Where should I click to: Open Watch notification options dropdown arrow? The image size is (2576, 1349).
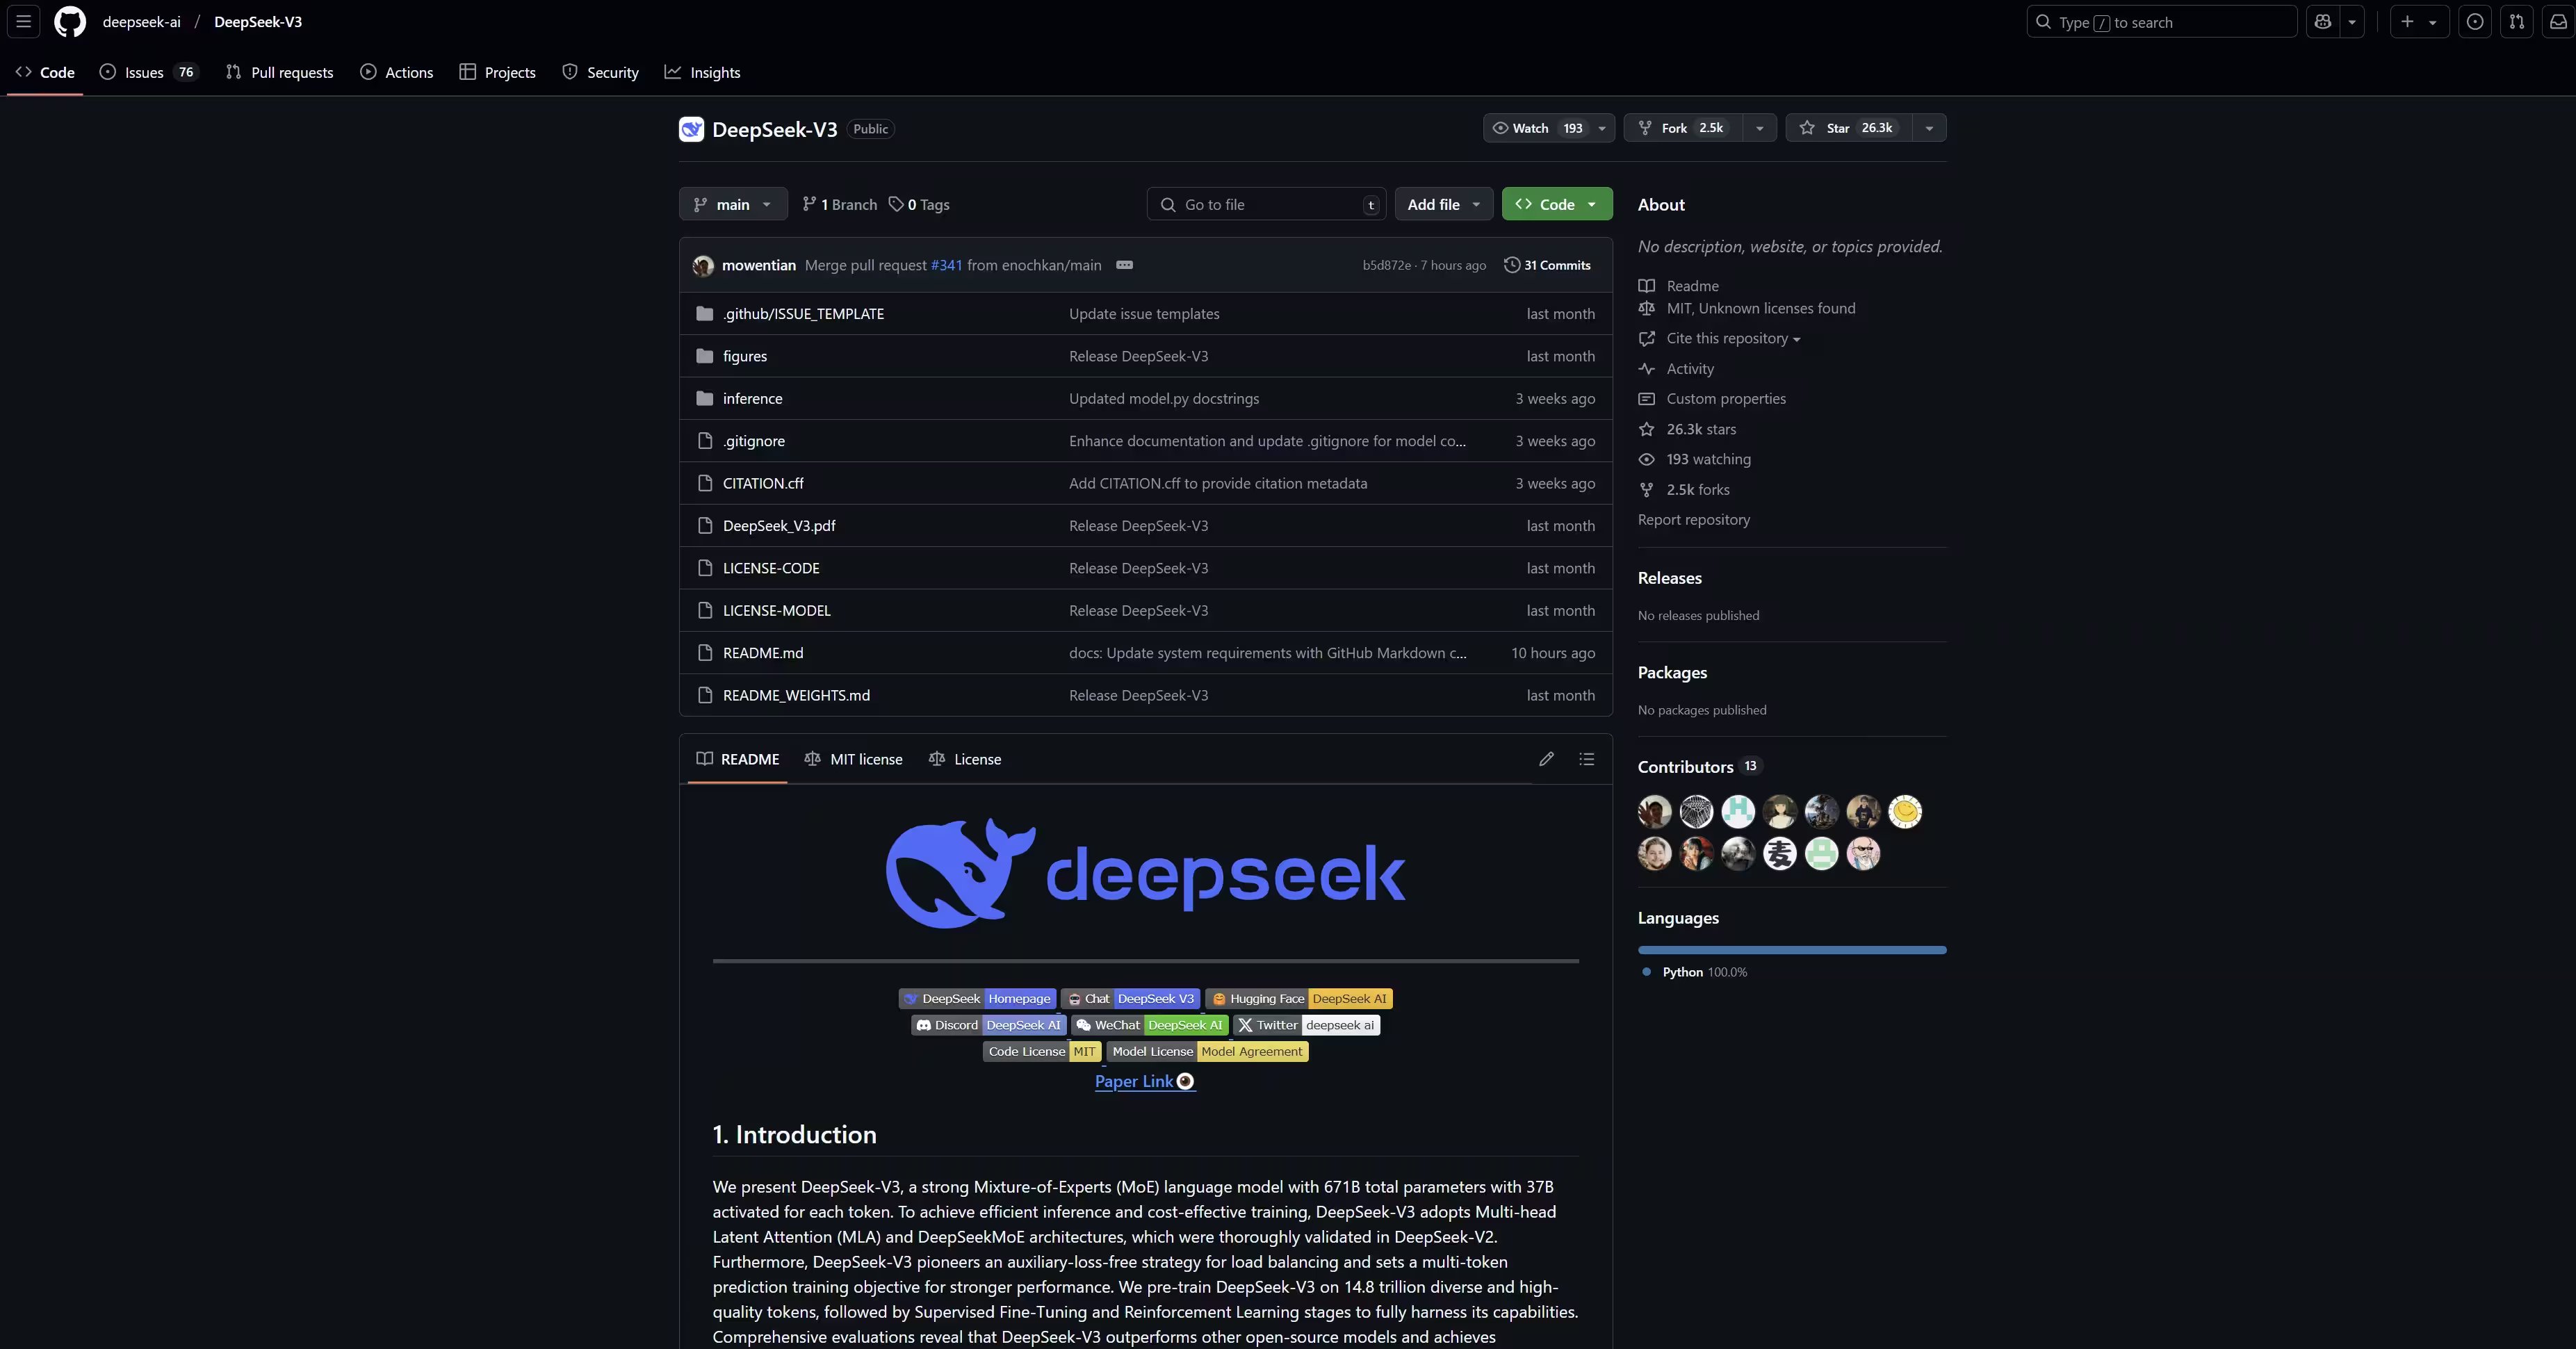pos(1602,128)
